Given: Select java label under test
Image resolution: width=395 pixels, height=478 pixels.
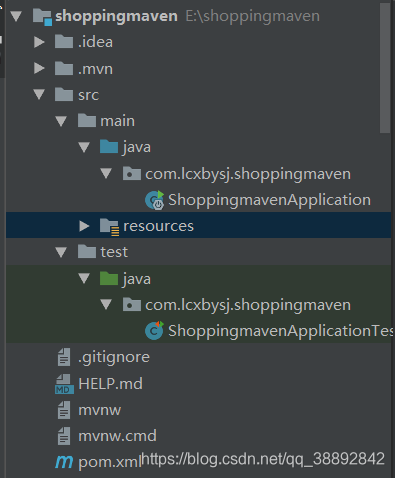Looking at the screenshot, I should pos(137,279).
